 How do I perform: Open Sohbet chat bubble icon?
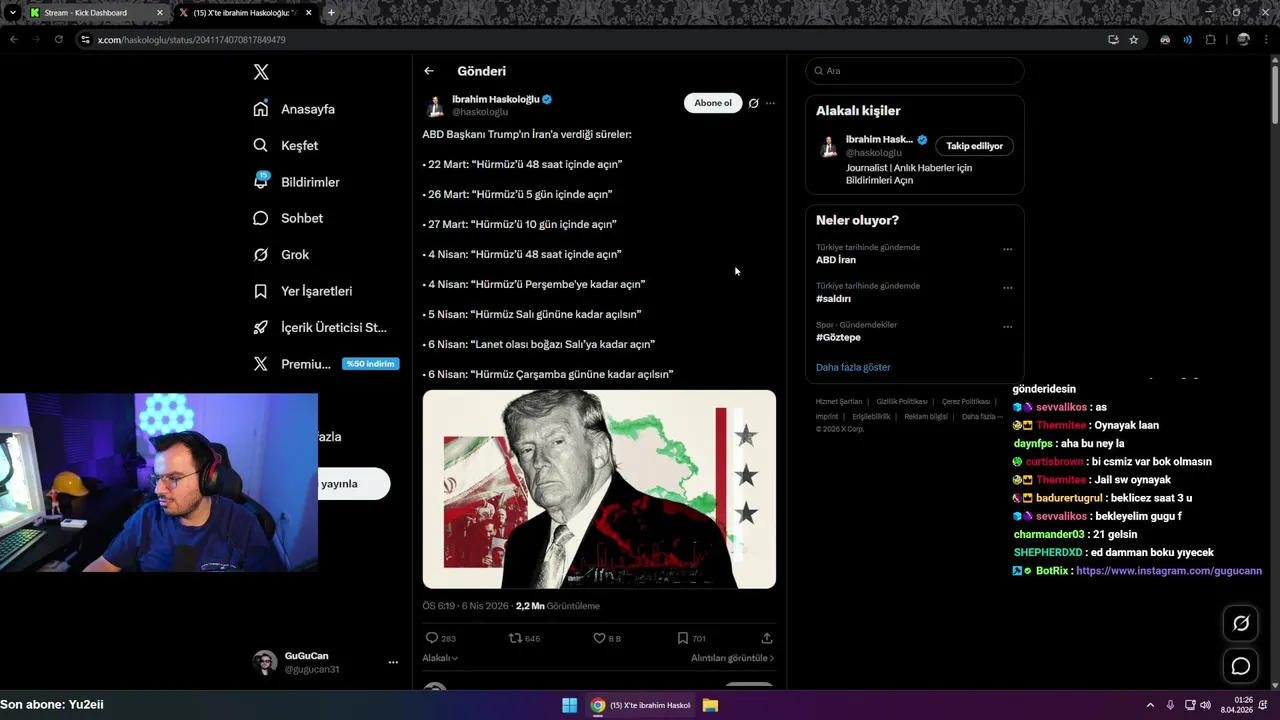(261, 218)
